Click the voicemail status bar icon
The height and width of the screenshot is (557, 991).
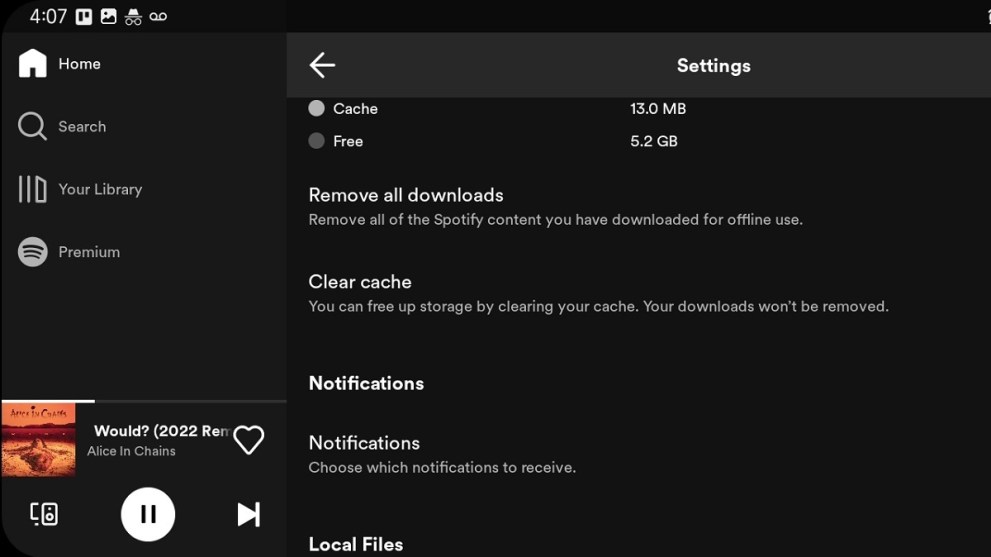[x=158, y=16]
